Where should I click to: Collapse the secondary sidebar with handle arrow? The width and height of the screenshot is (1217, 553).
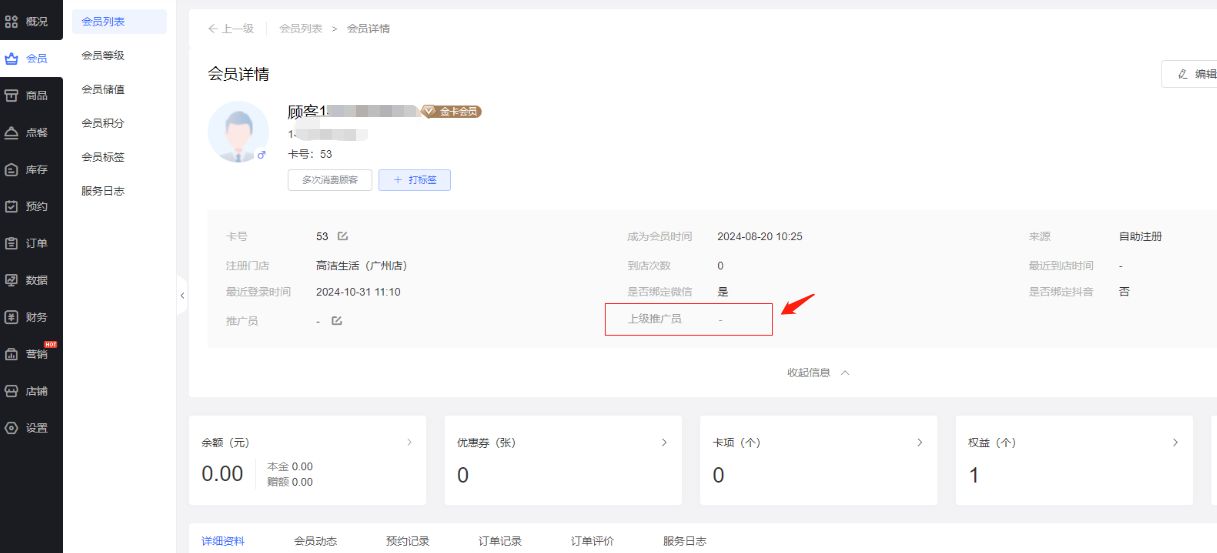(x=182, y=295)
